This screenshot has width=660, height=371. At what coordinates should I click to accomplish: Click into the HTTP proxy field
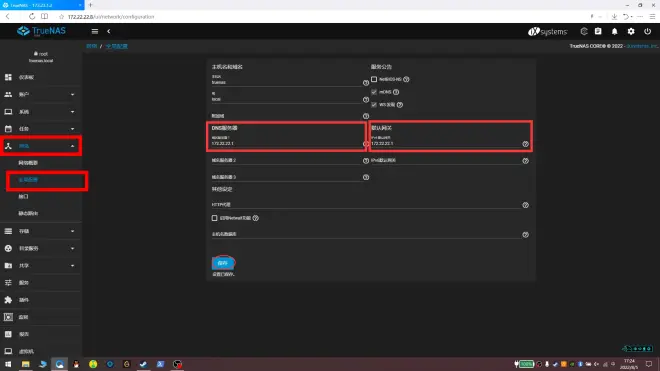click(366, 205)
